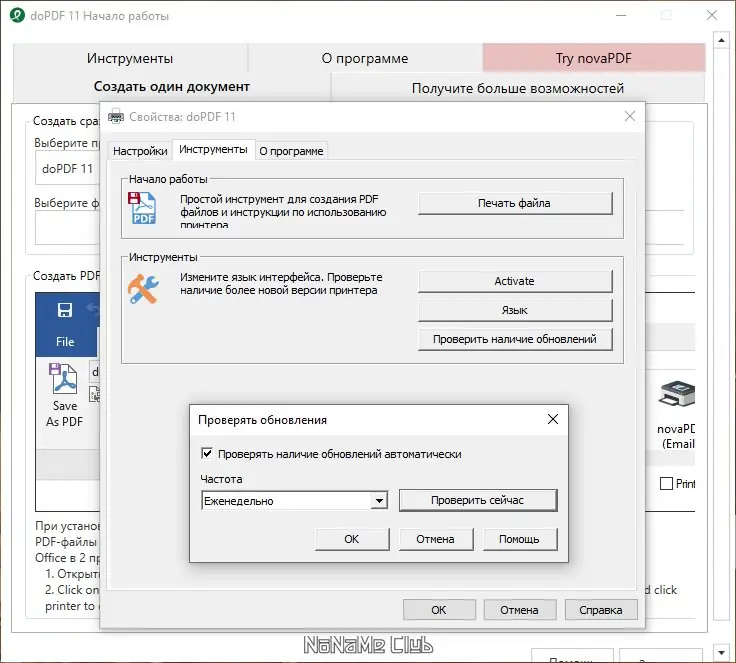Open the О программе tab in Properties dialog

pos(291,151)
